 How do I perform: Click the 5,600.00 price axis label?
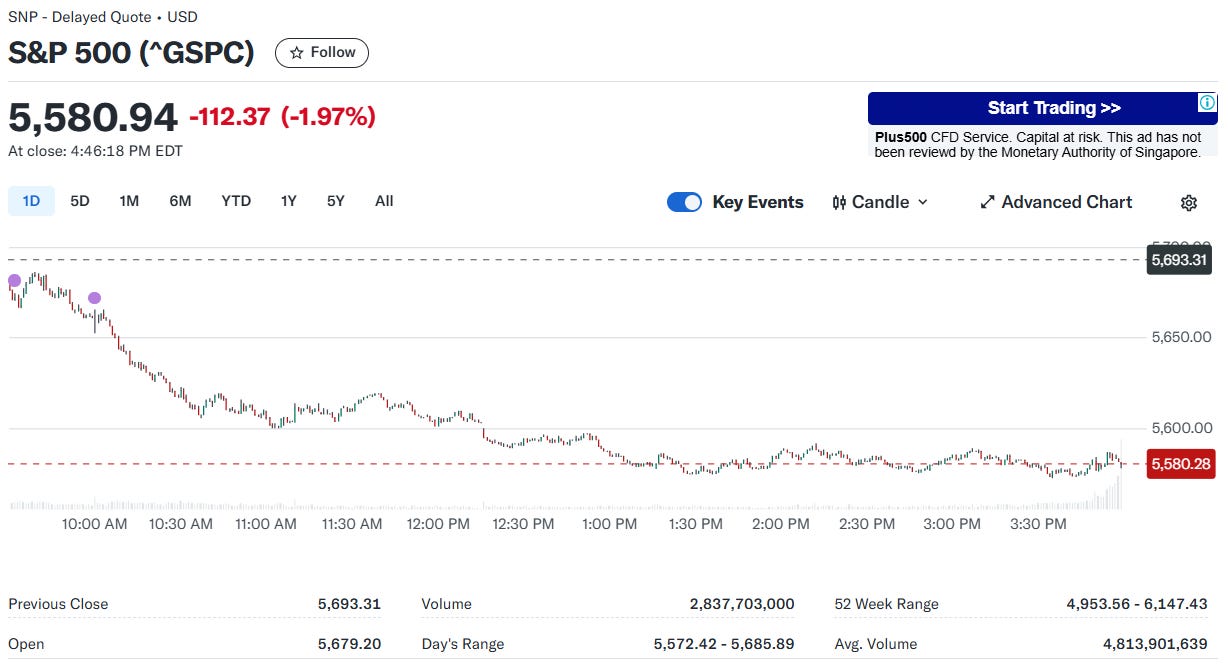point(1181,428)
